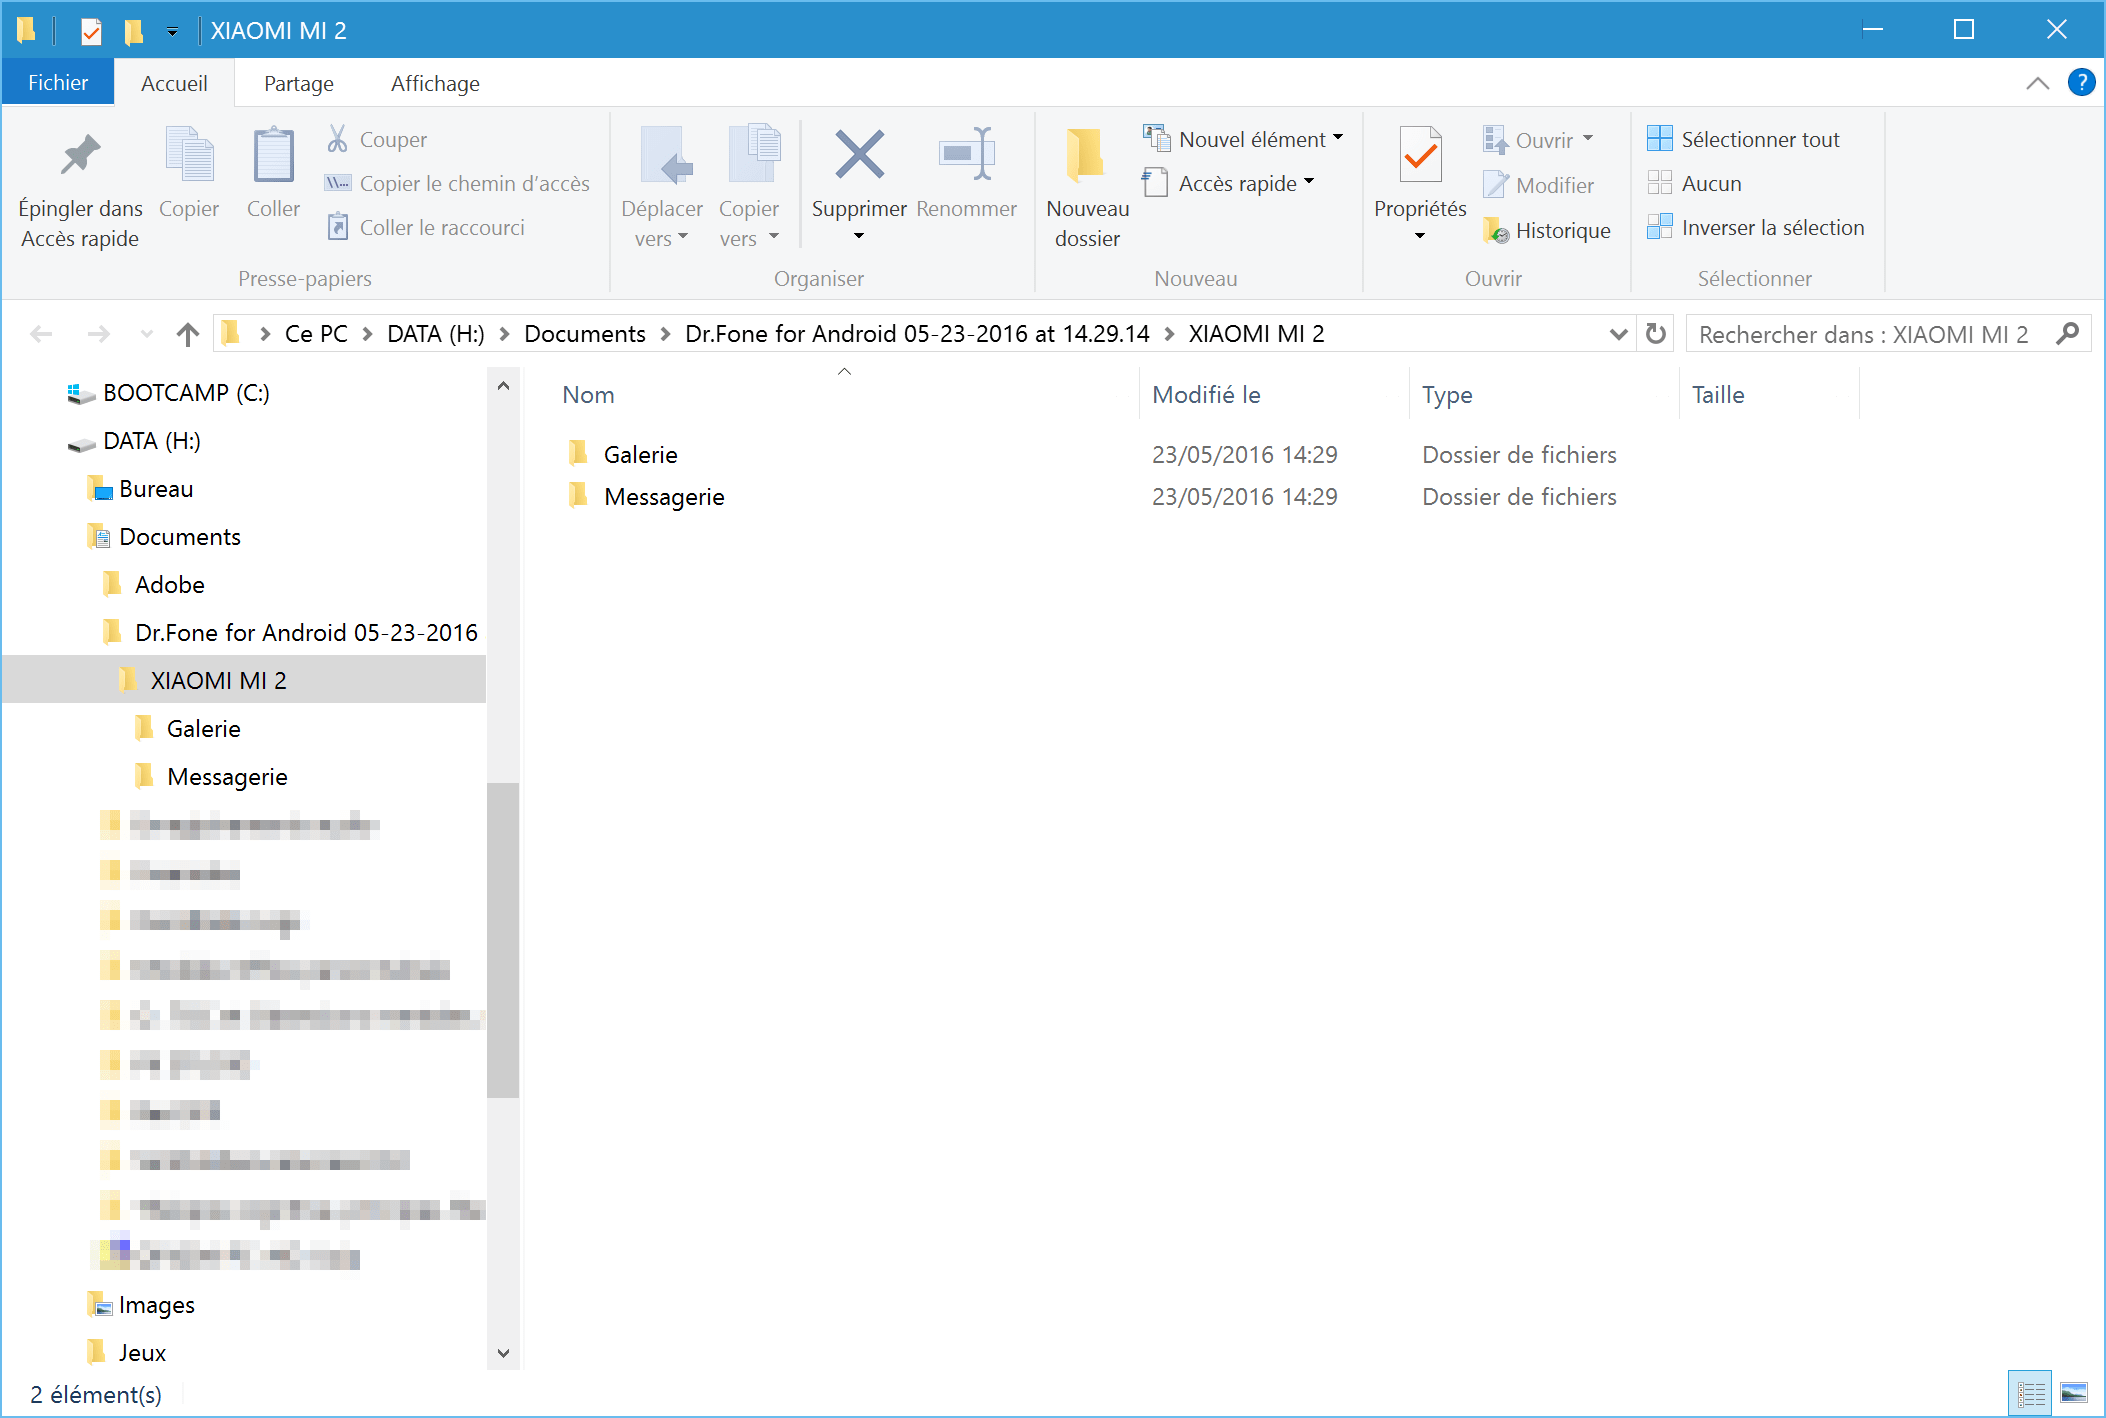
Task: Click the Modifier ribbon button
Action: click(x=1539, y=185)
